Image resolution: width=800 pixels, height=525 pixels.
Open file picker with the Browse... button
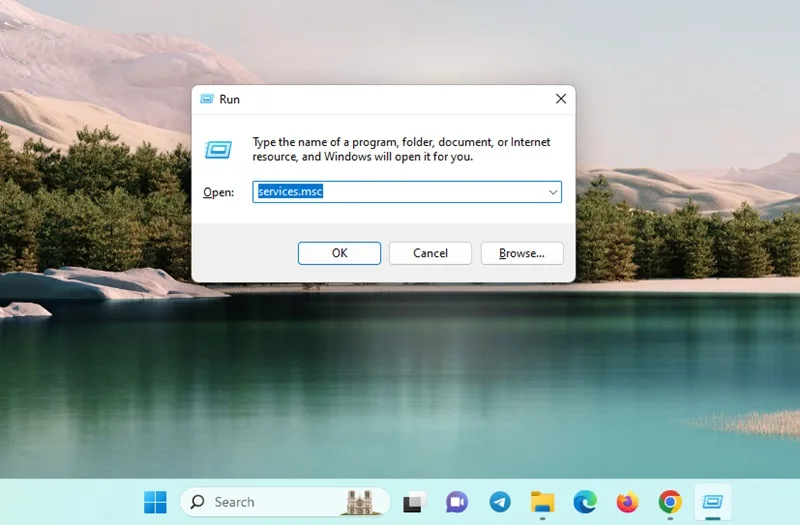tap(522, 253)
